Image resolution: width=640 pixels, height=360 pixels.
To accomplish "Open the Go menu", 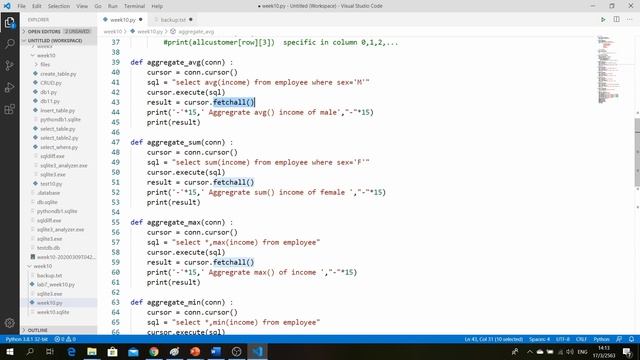I will (98, 6).
